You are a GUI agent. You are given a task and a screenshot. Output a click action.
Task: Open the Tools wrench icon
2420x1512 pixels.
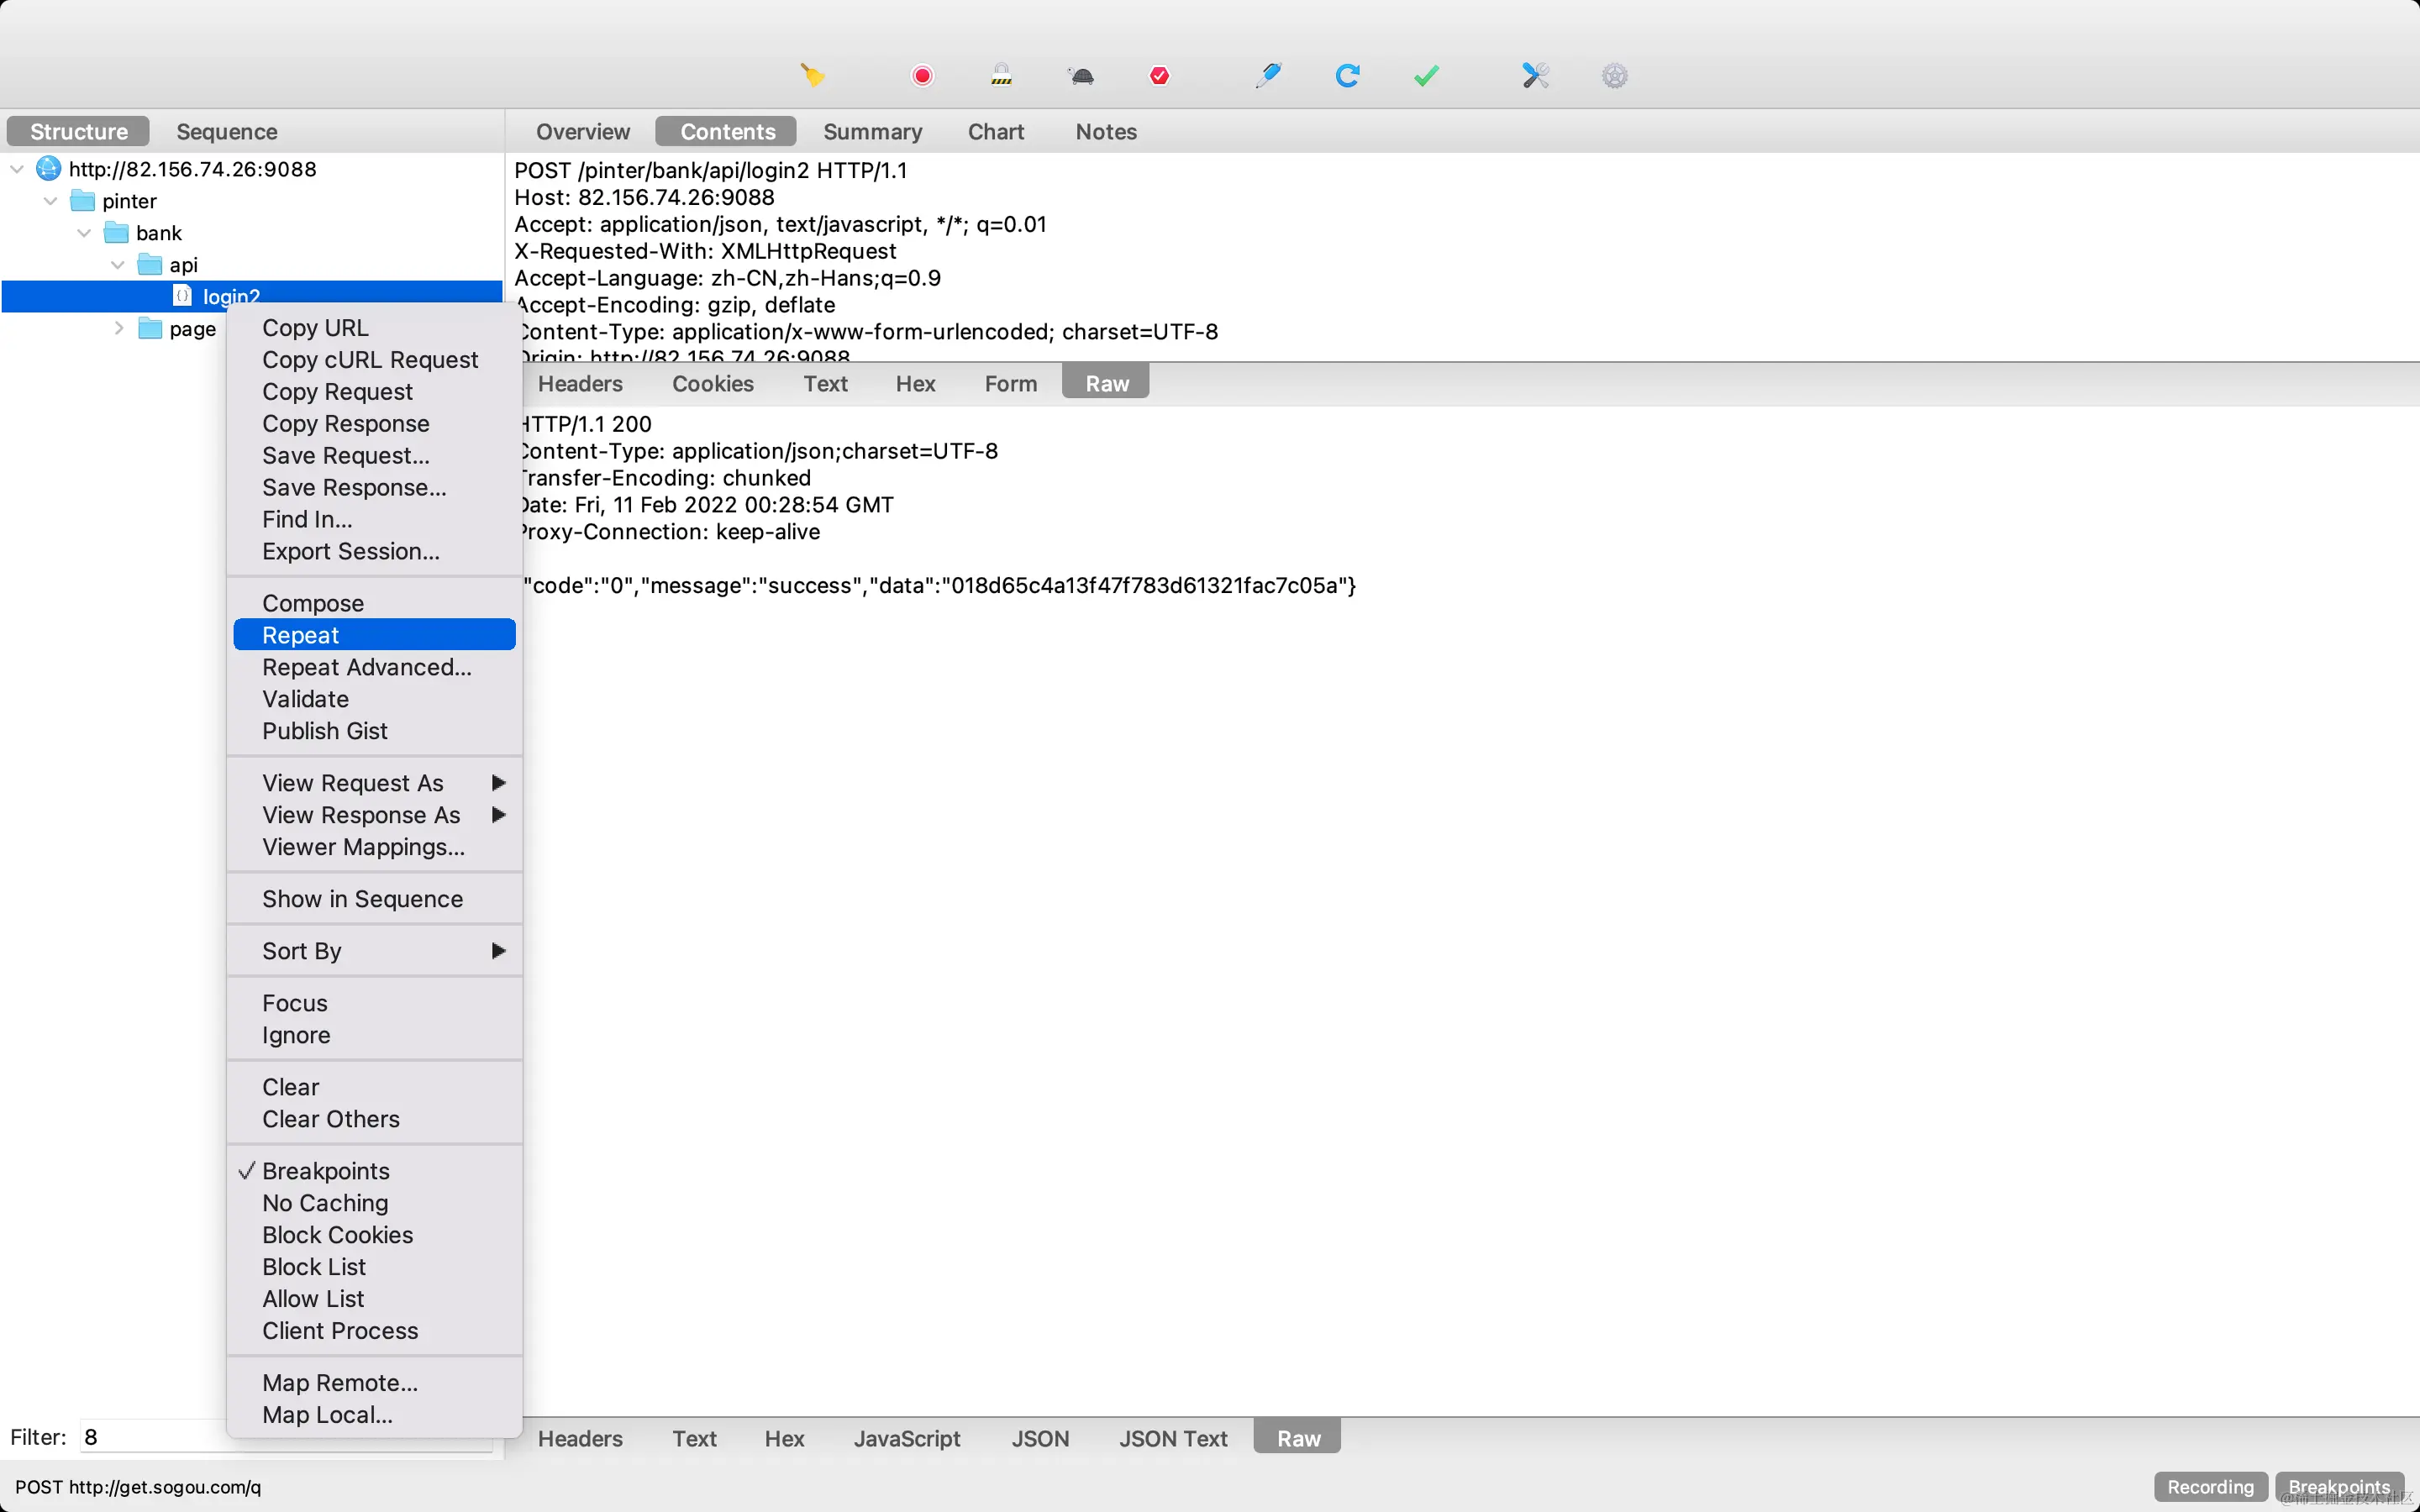pyautogui.click(x=1535, y=76)
